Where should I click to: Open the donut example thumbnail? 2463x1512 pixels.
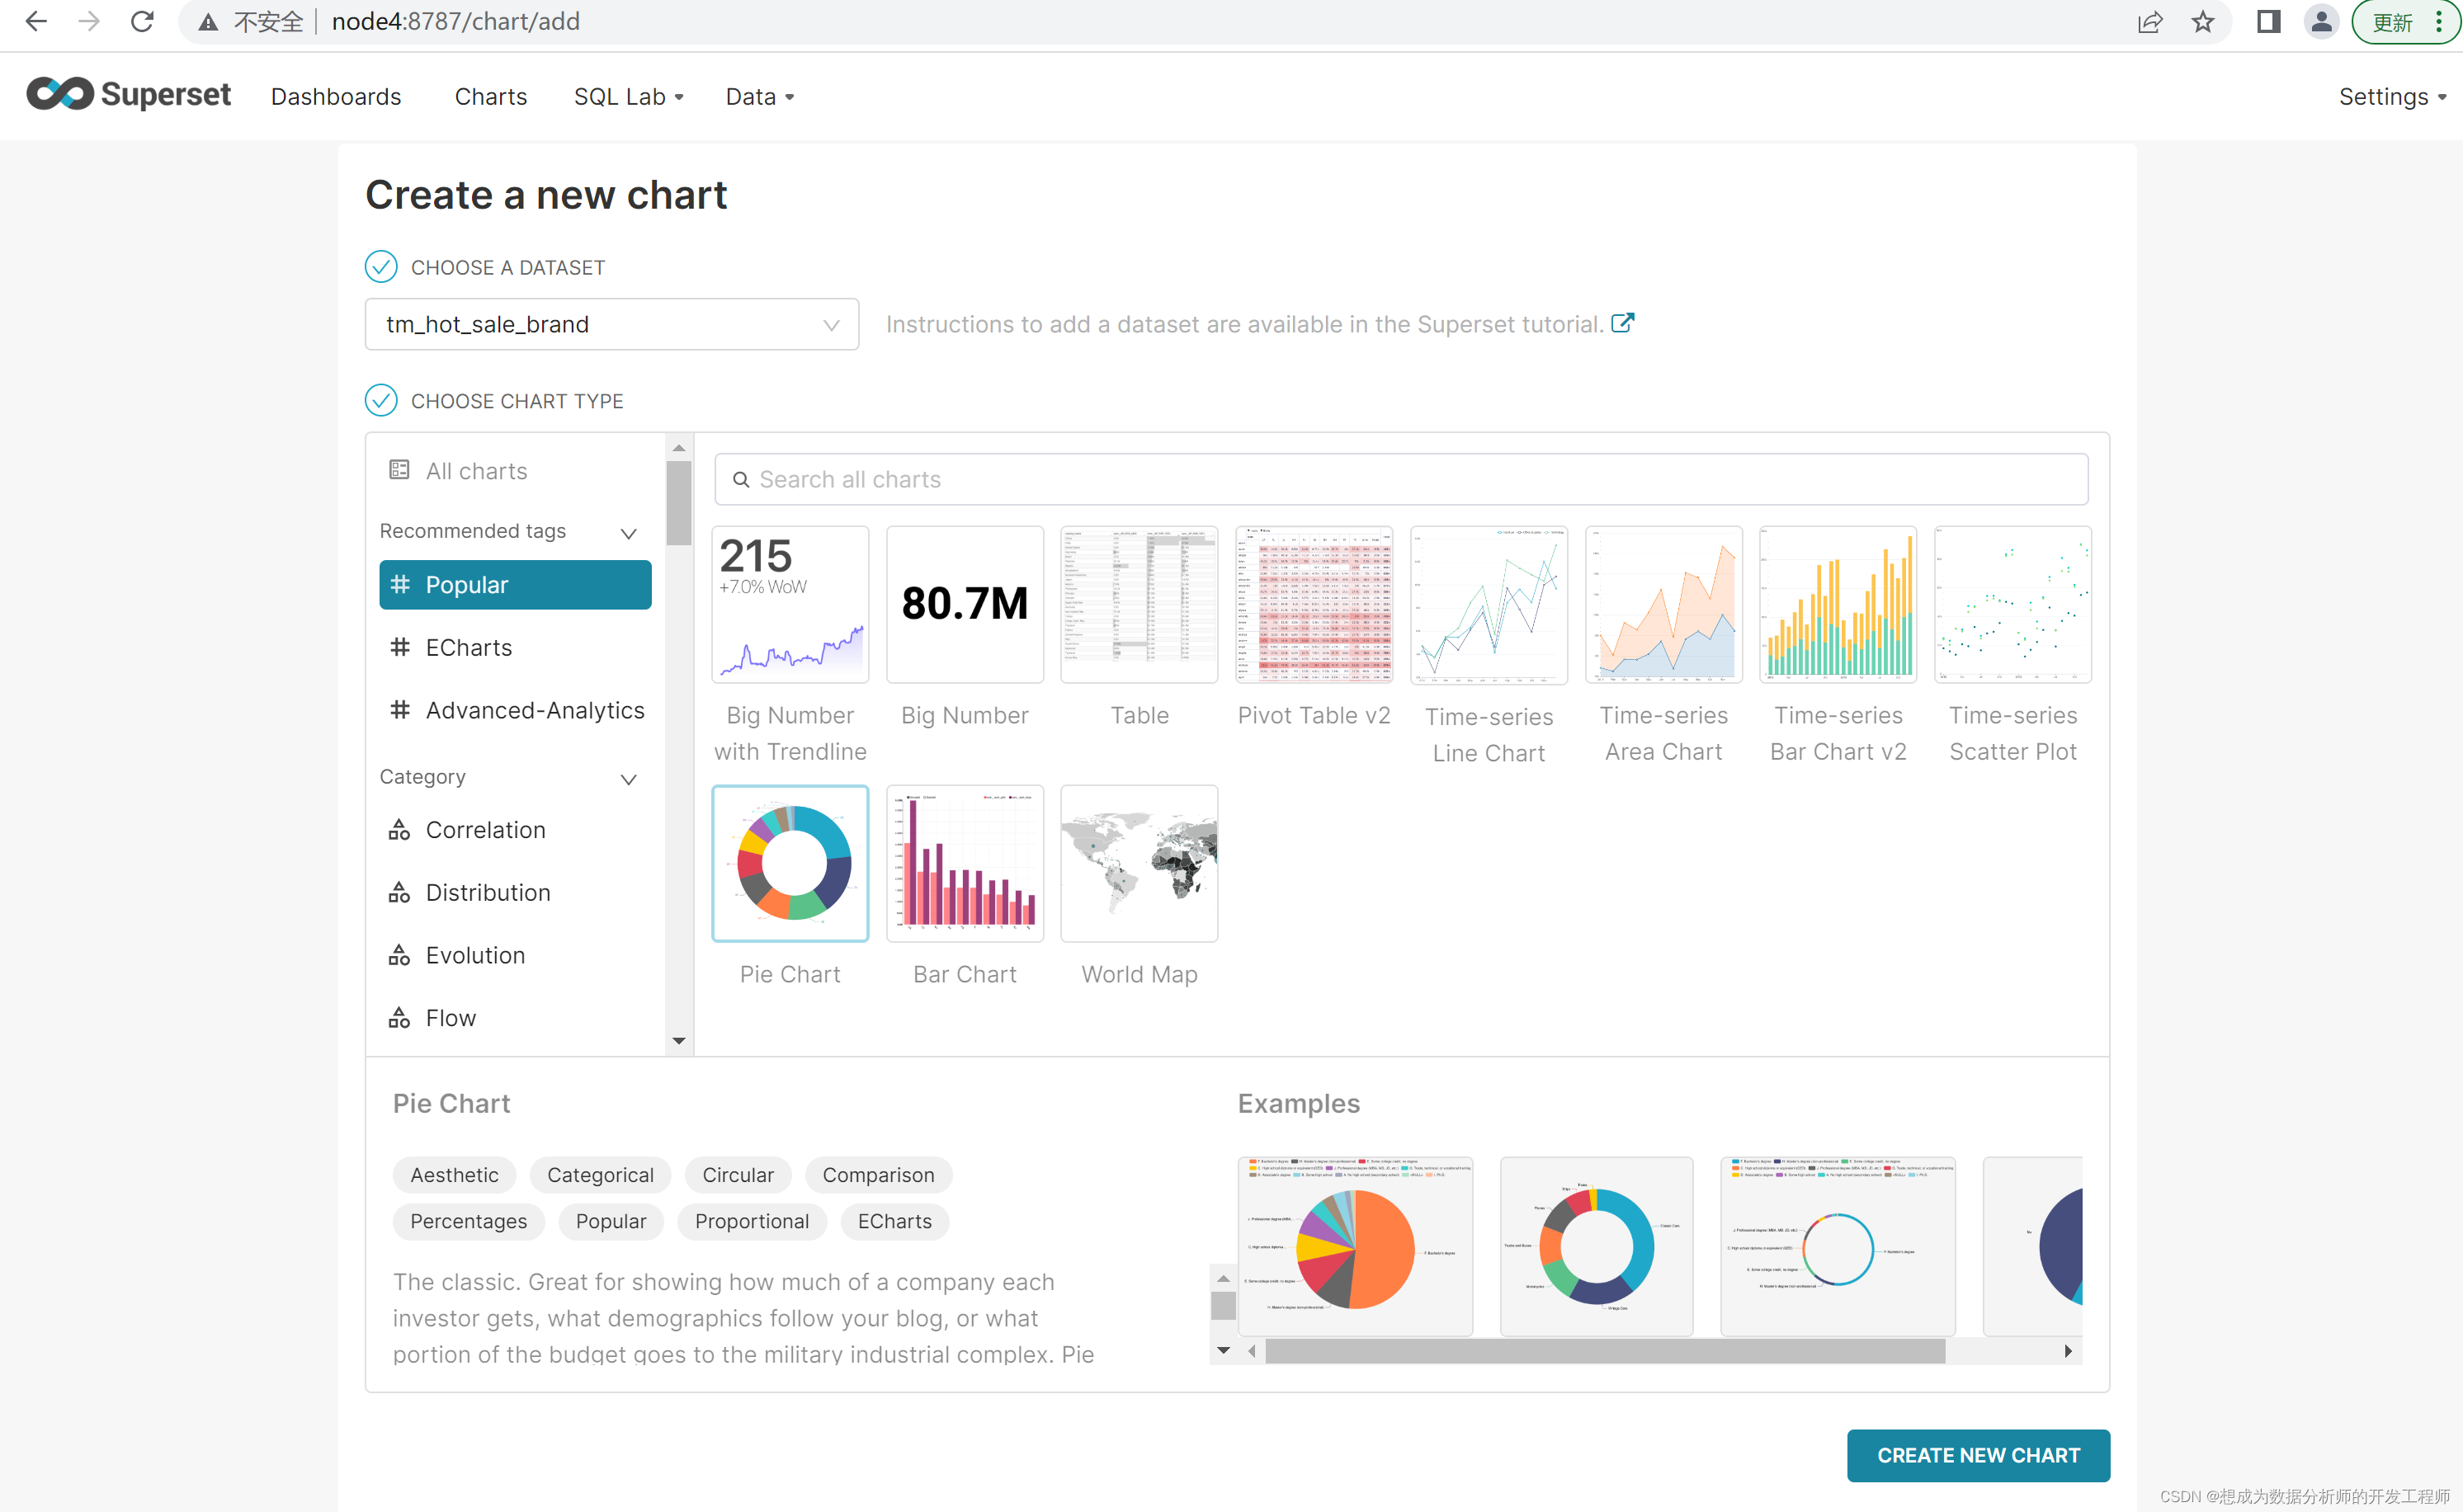tap(1597, 1246)
